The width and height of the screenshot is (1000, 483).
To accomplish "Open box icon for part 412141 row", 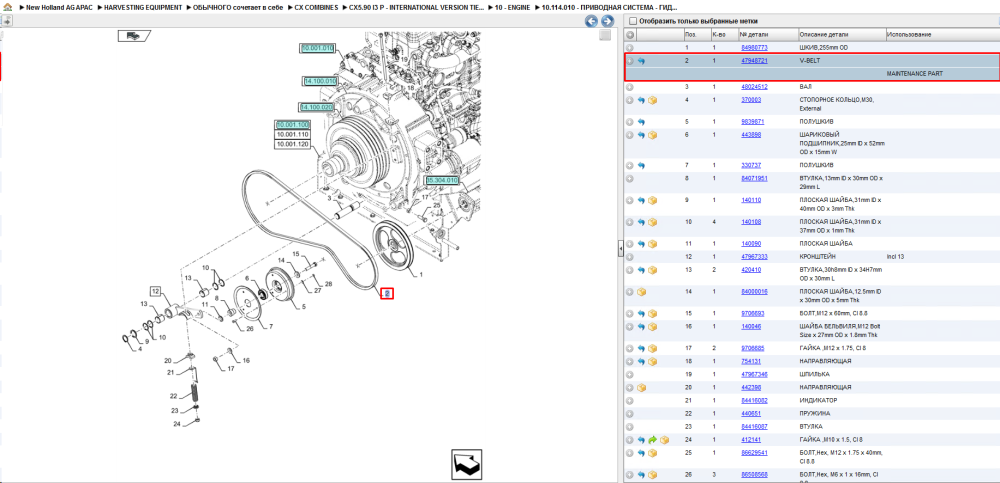I will point(665,440).
